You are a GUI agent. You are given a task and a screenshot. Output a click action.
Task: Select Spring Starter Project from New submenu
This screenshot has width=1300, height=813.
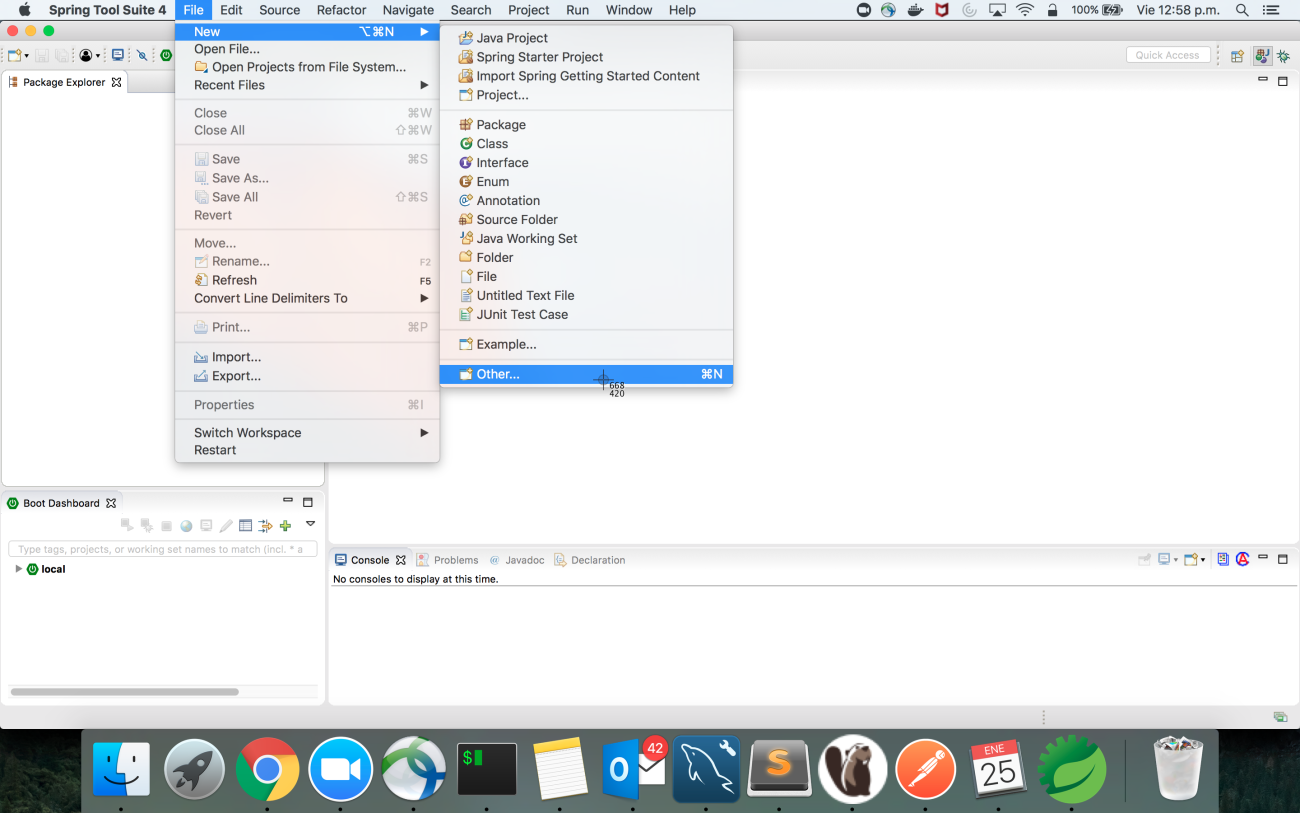click(539, 57)
